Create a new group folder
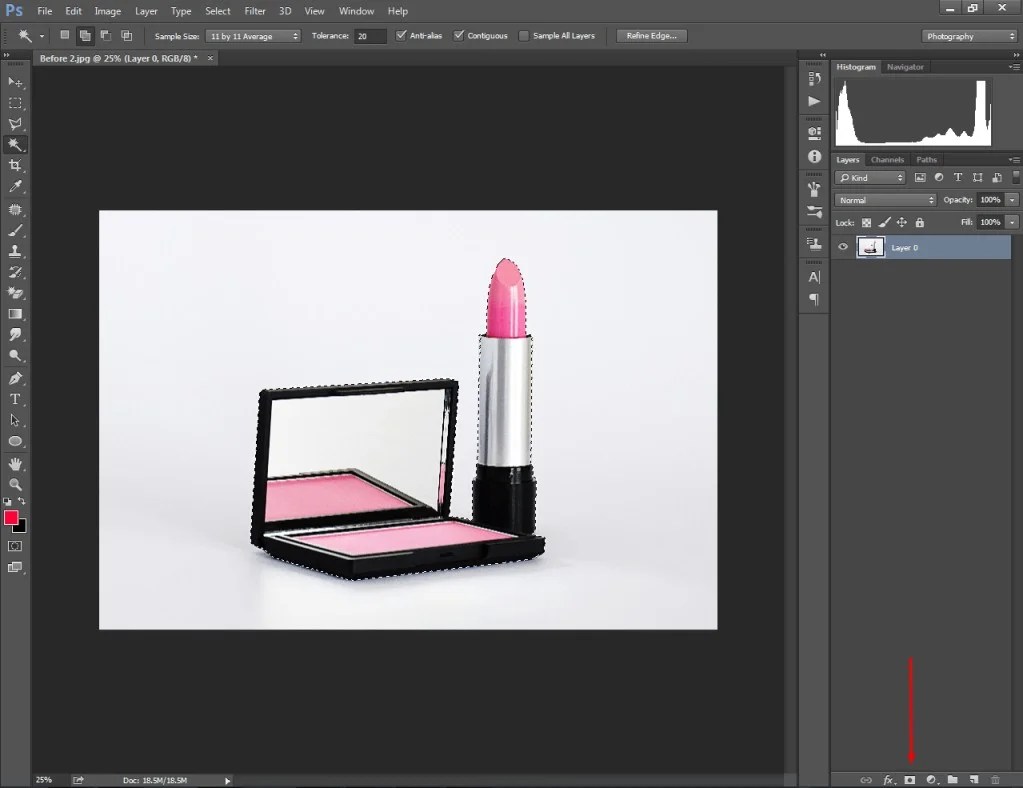 953,780
